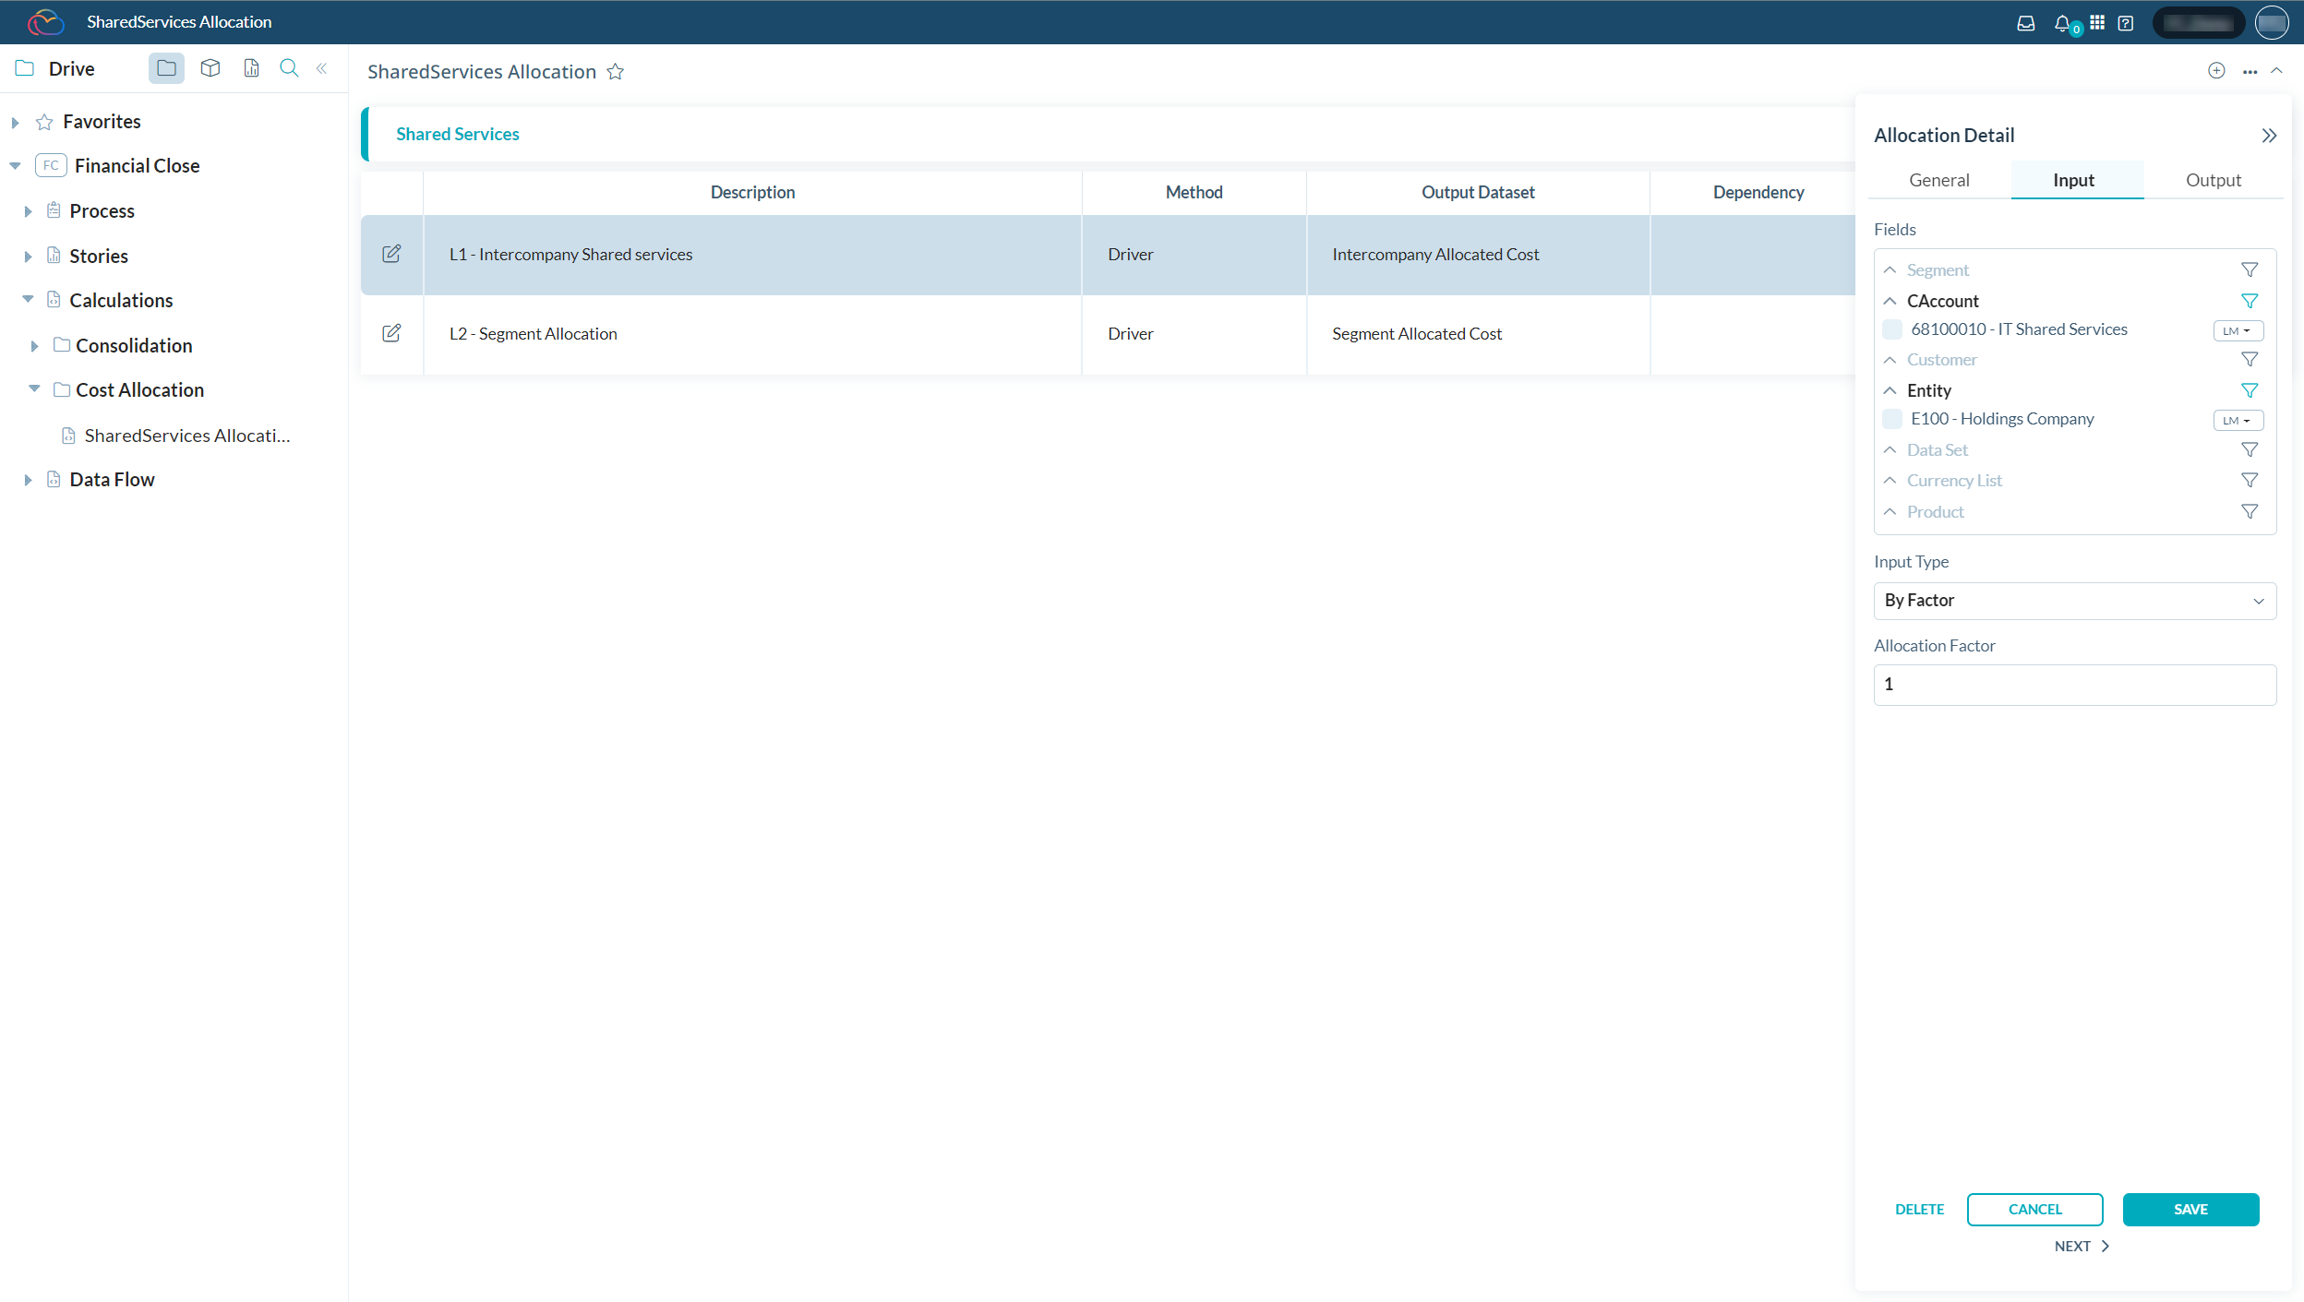Click the search icon in Drive toolbar
The height and width of the screenshot is (1302, 2304).
289,68
